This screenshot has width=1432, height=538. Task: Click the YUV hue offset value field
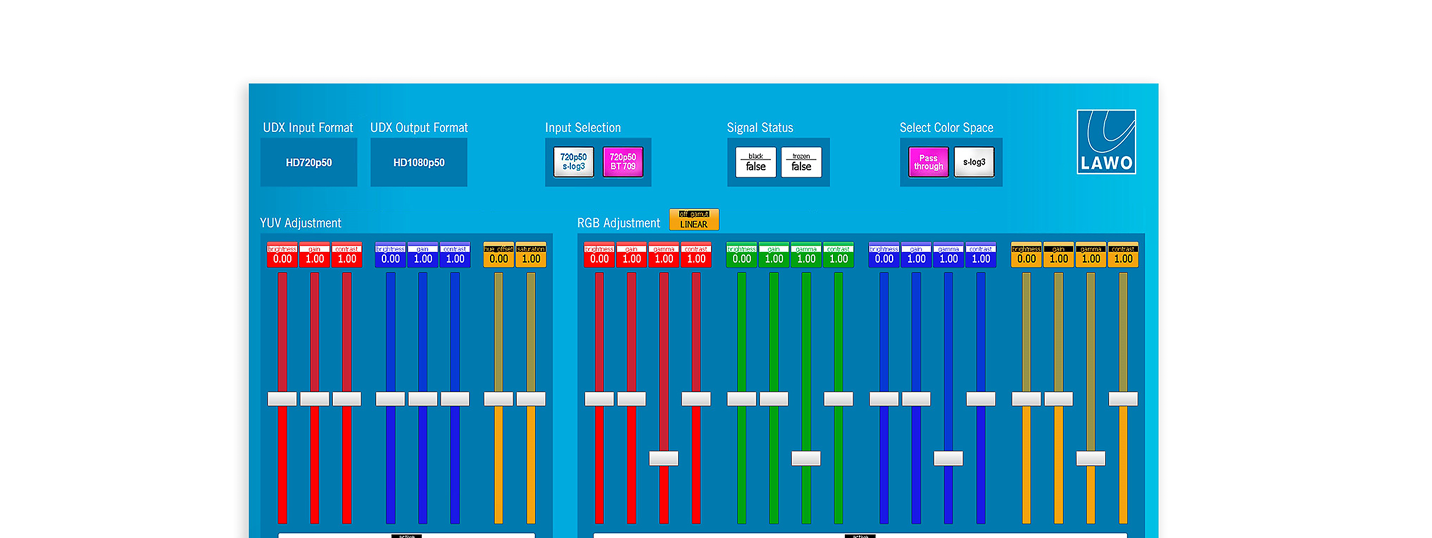pos(498,259)
